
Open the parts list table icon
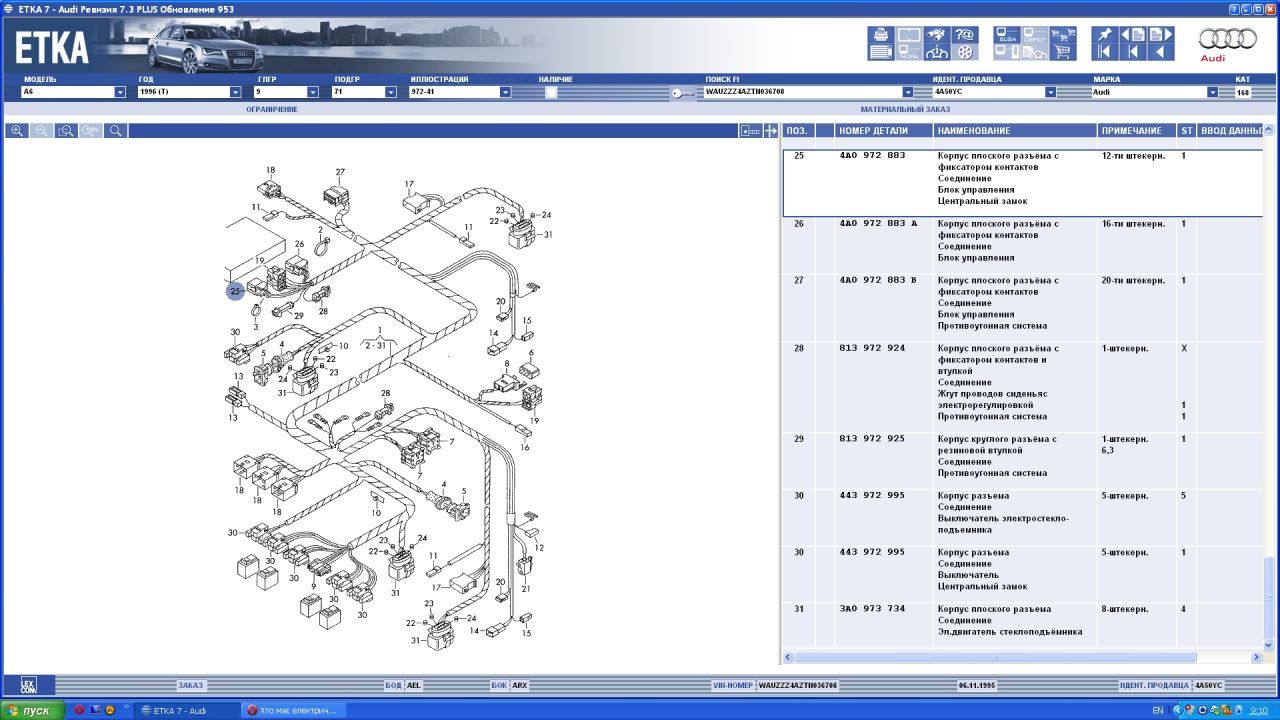point(881,52)
